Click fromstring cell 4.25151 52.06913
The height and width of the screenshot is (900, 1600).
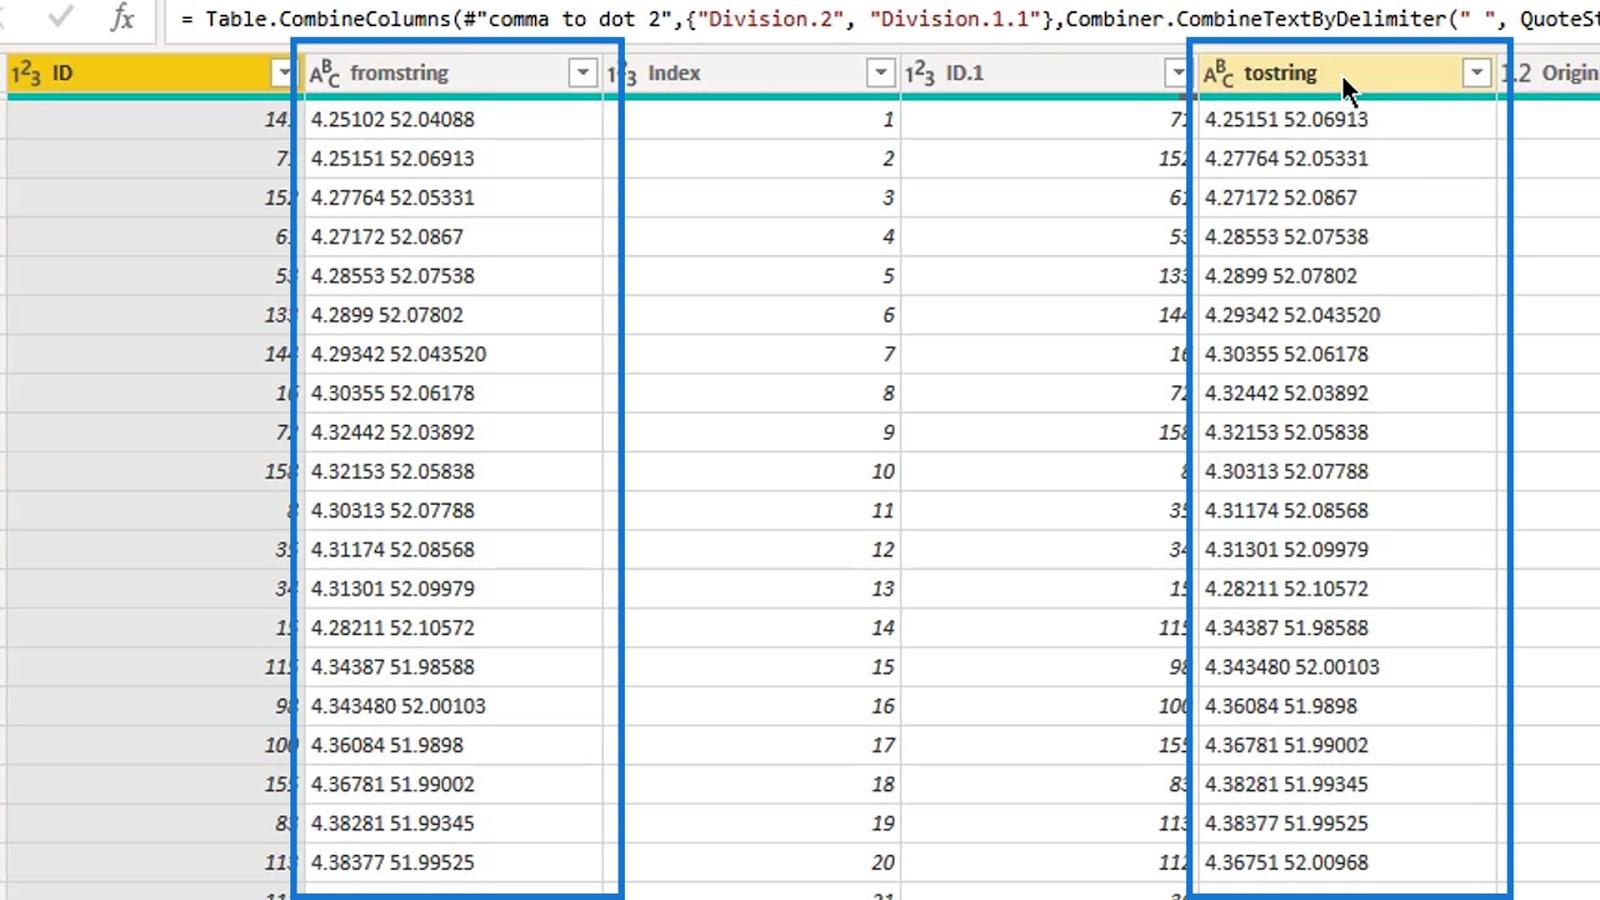coord(452,159)
